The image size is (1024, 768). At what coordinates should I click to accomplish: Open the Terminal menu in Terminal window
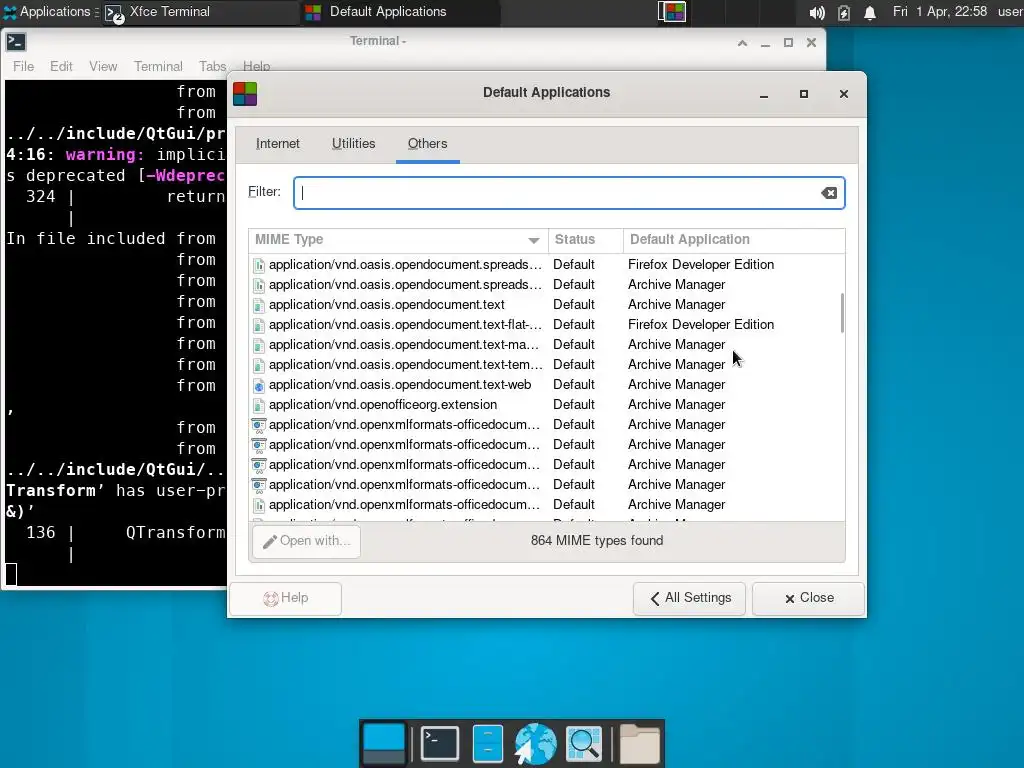(x=158, y=67)
